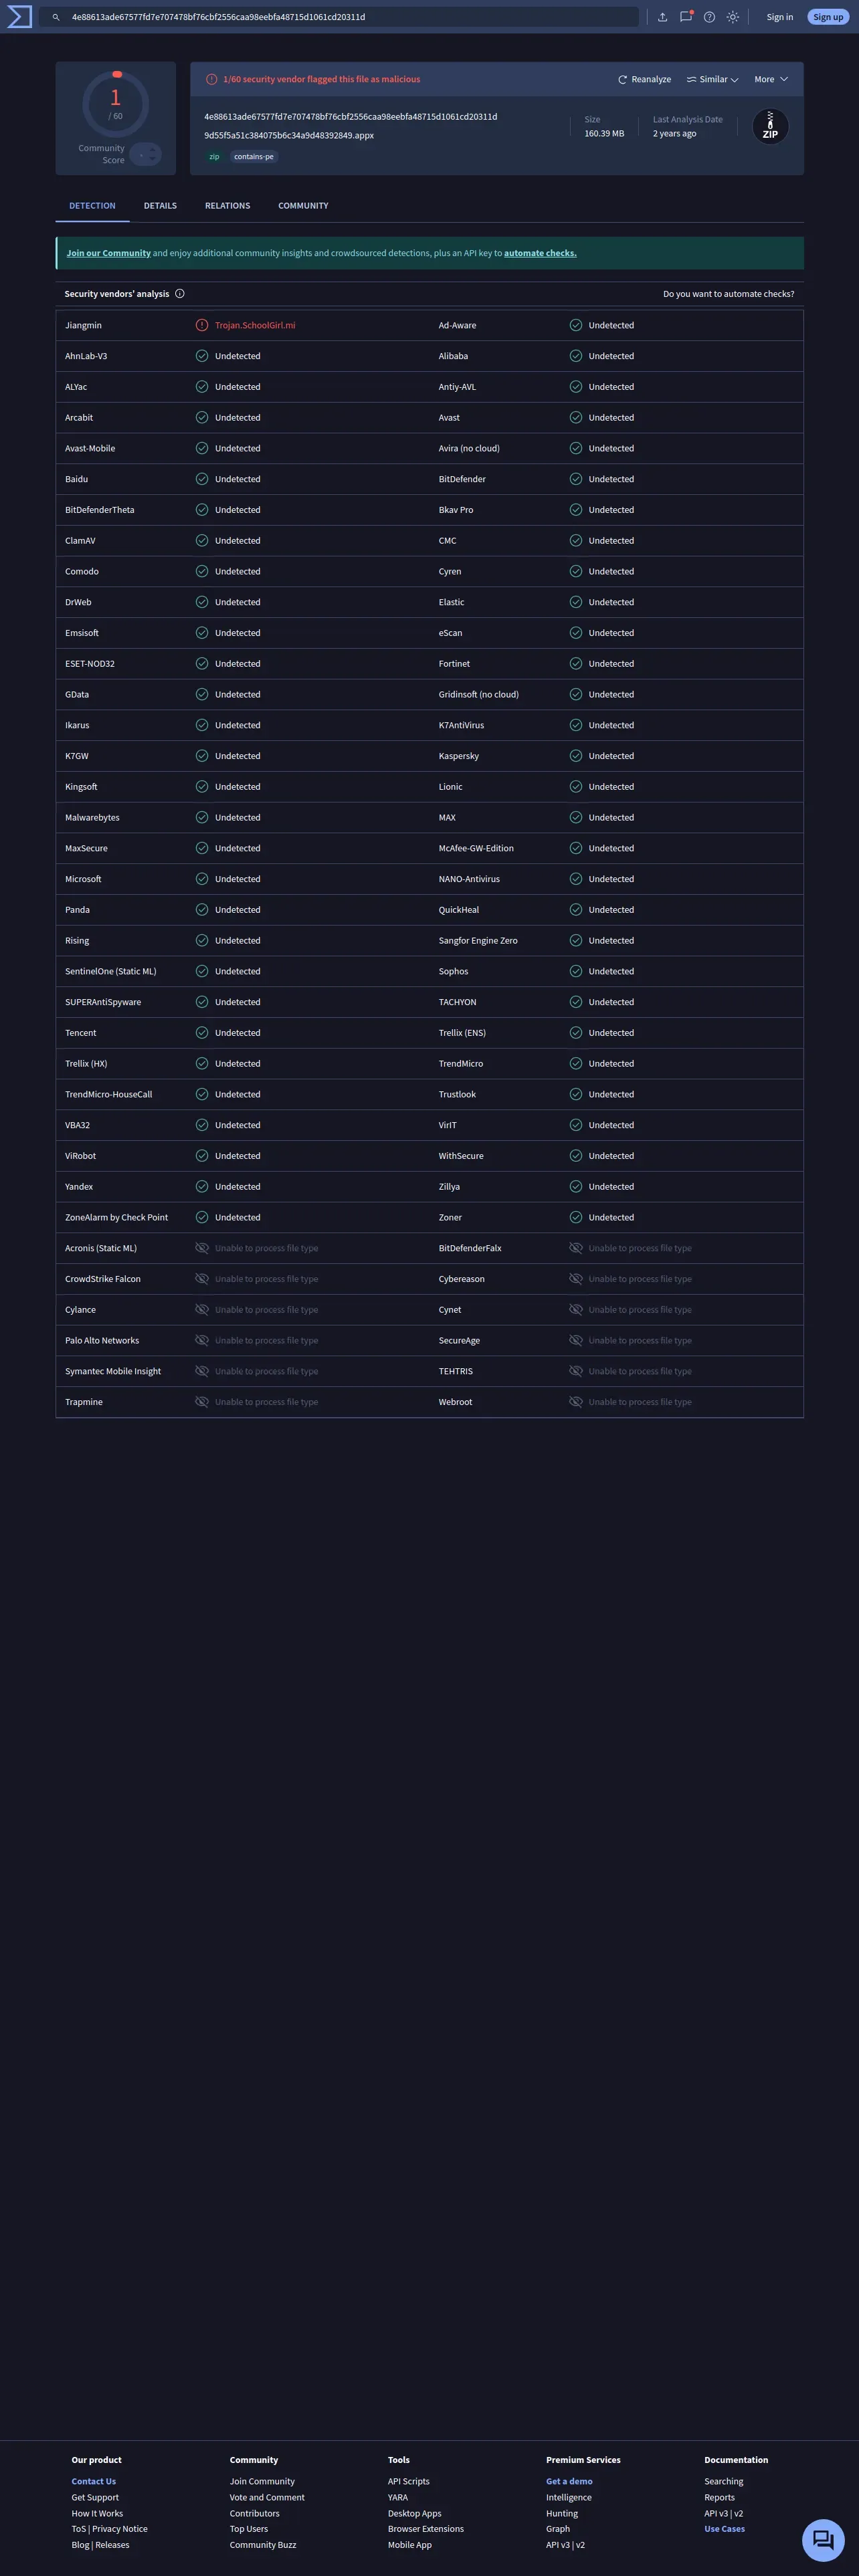Click the ZIP file type icon
The width and height of the screenshot is (859, 2576).
770,127
